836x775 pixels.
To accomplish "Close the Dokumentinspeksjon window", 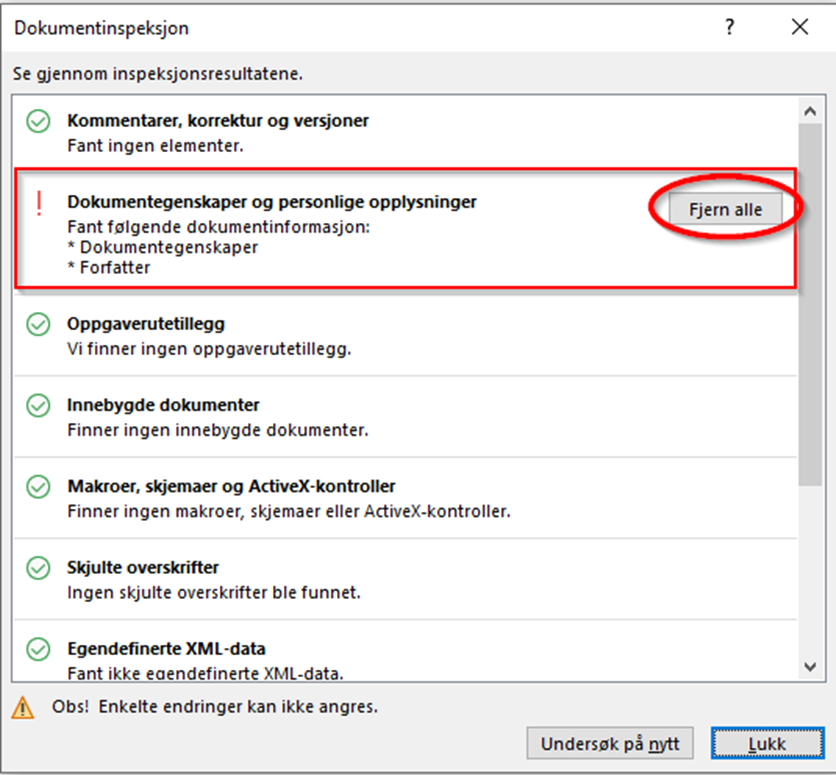I will [800, 28].
